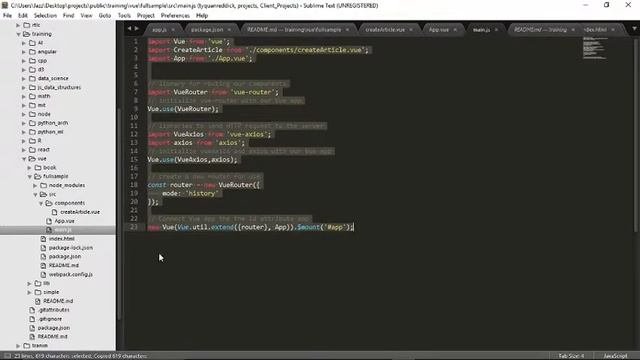The width and height of the screenshot is (640, 360).
Task: Click 'vue-router' string on line 7
Action: point(252,92)
